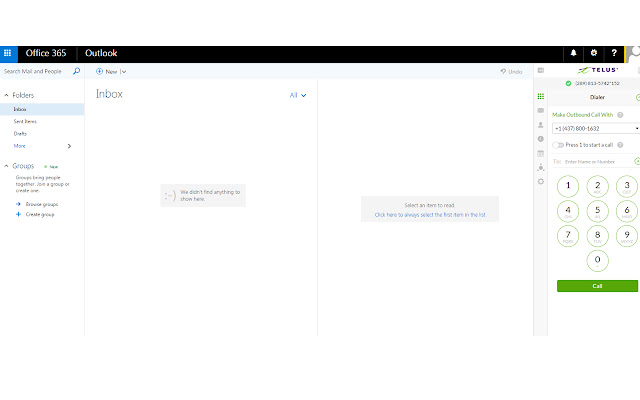Collapse the Groups section
The image size is (640, 400).
click(x=6, y=166)
